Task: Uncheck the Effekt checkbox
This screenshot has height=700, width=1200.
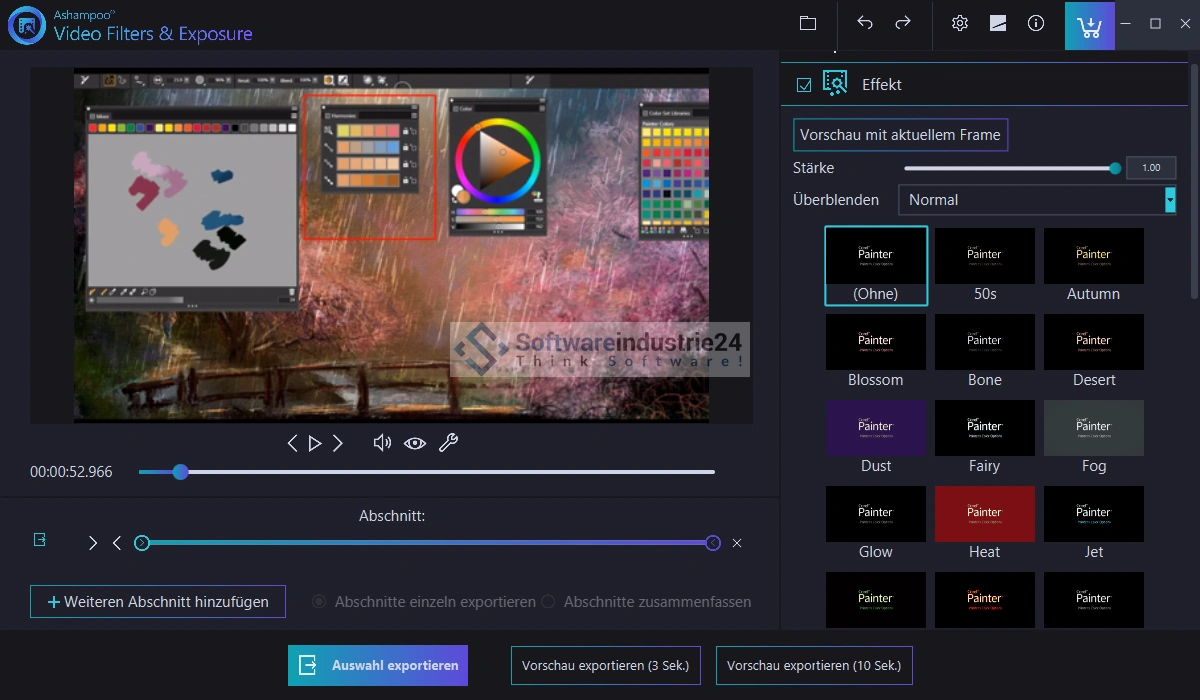Action: pos(804,85)
